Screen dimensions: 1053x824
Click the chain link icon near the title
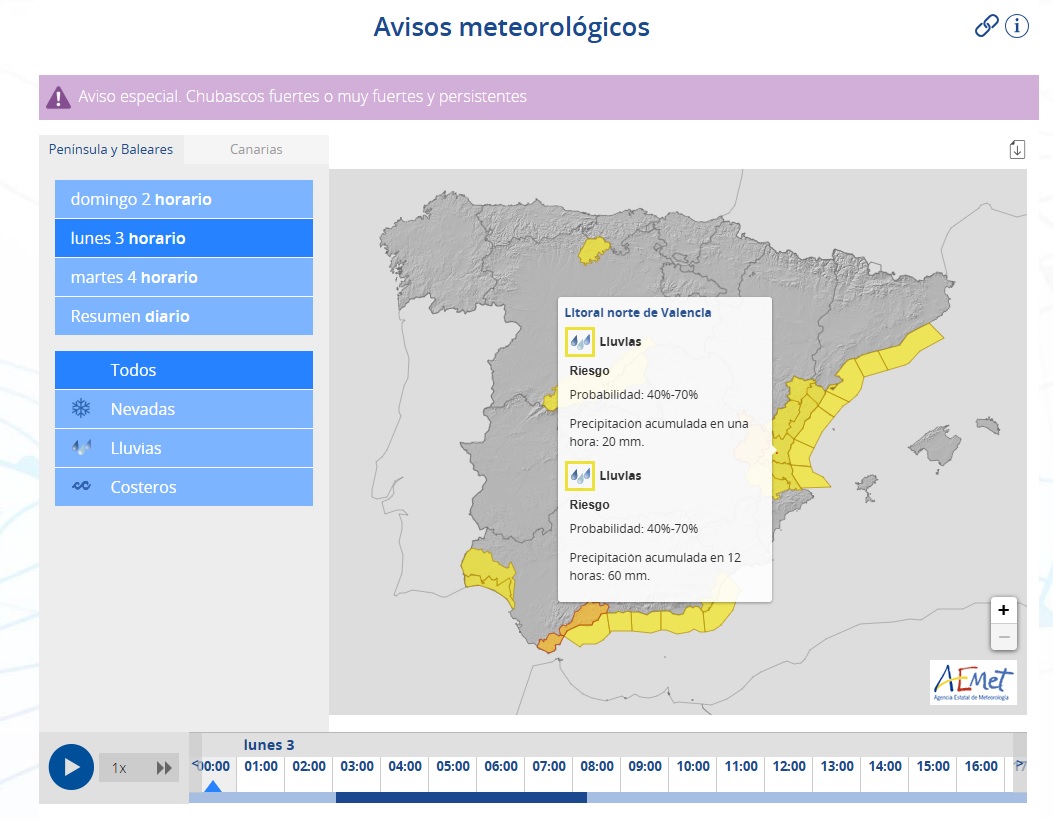tap(985, 26)
